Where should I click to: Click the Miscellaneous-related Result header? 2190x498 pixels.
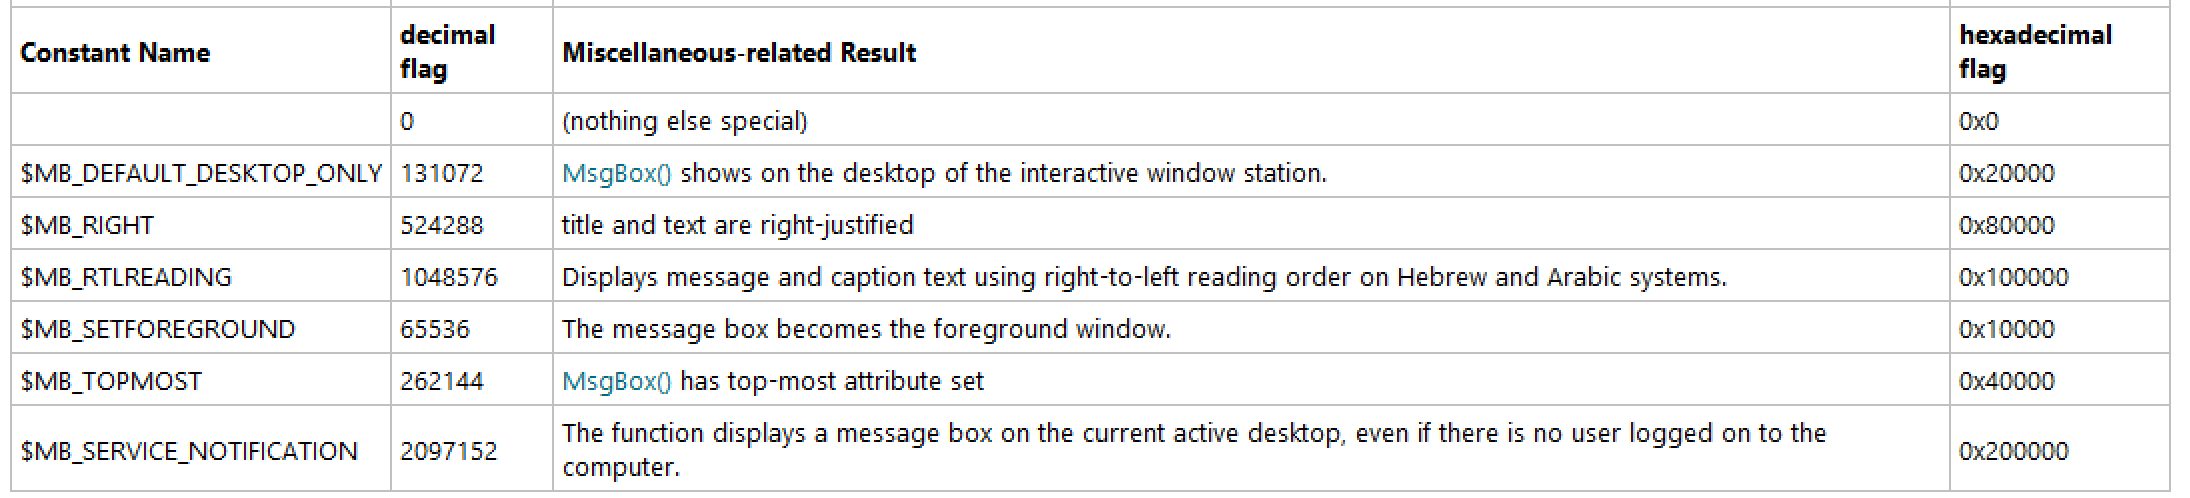click(x=739, y=52)
